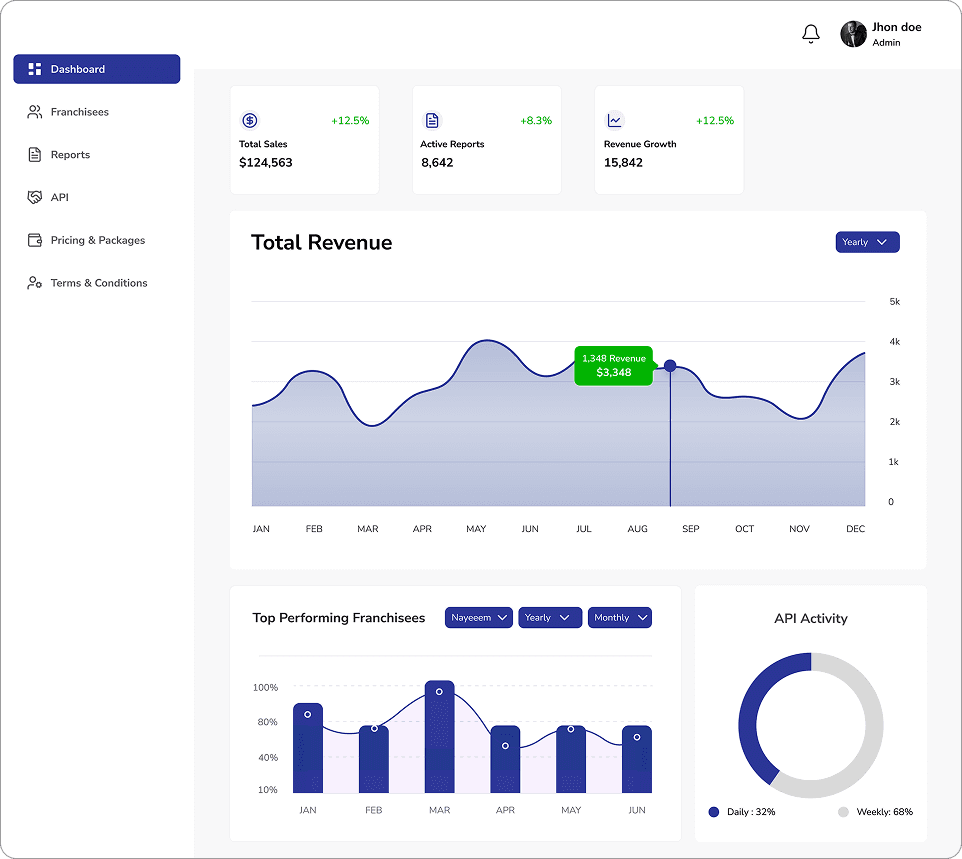Viewport: 962px width, 859px height.
Task: Toggle the Daily legend dot on API Activity
Action: pos(713,811)
